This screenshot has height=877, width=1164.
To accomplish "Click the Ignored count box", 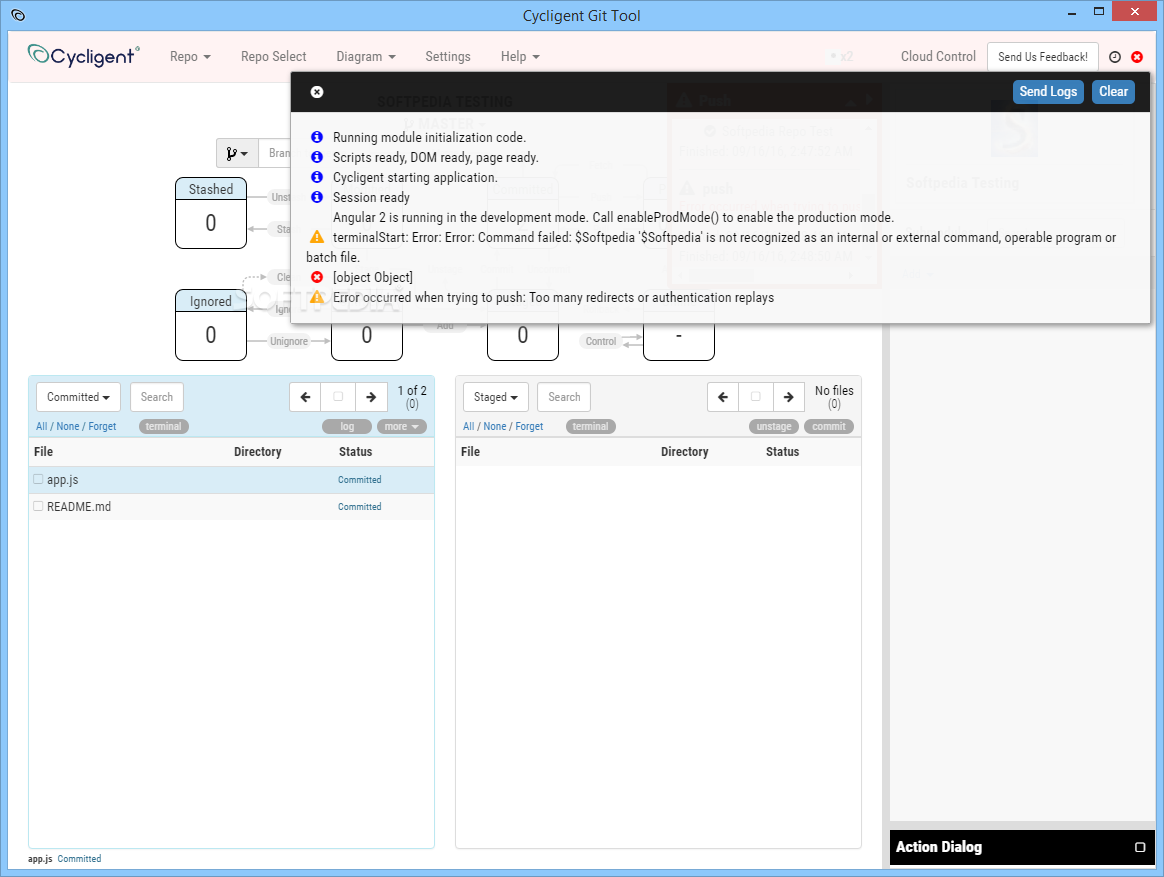I will click(211, 325).
